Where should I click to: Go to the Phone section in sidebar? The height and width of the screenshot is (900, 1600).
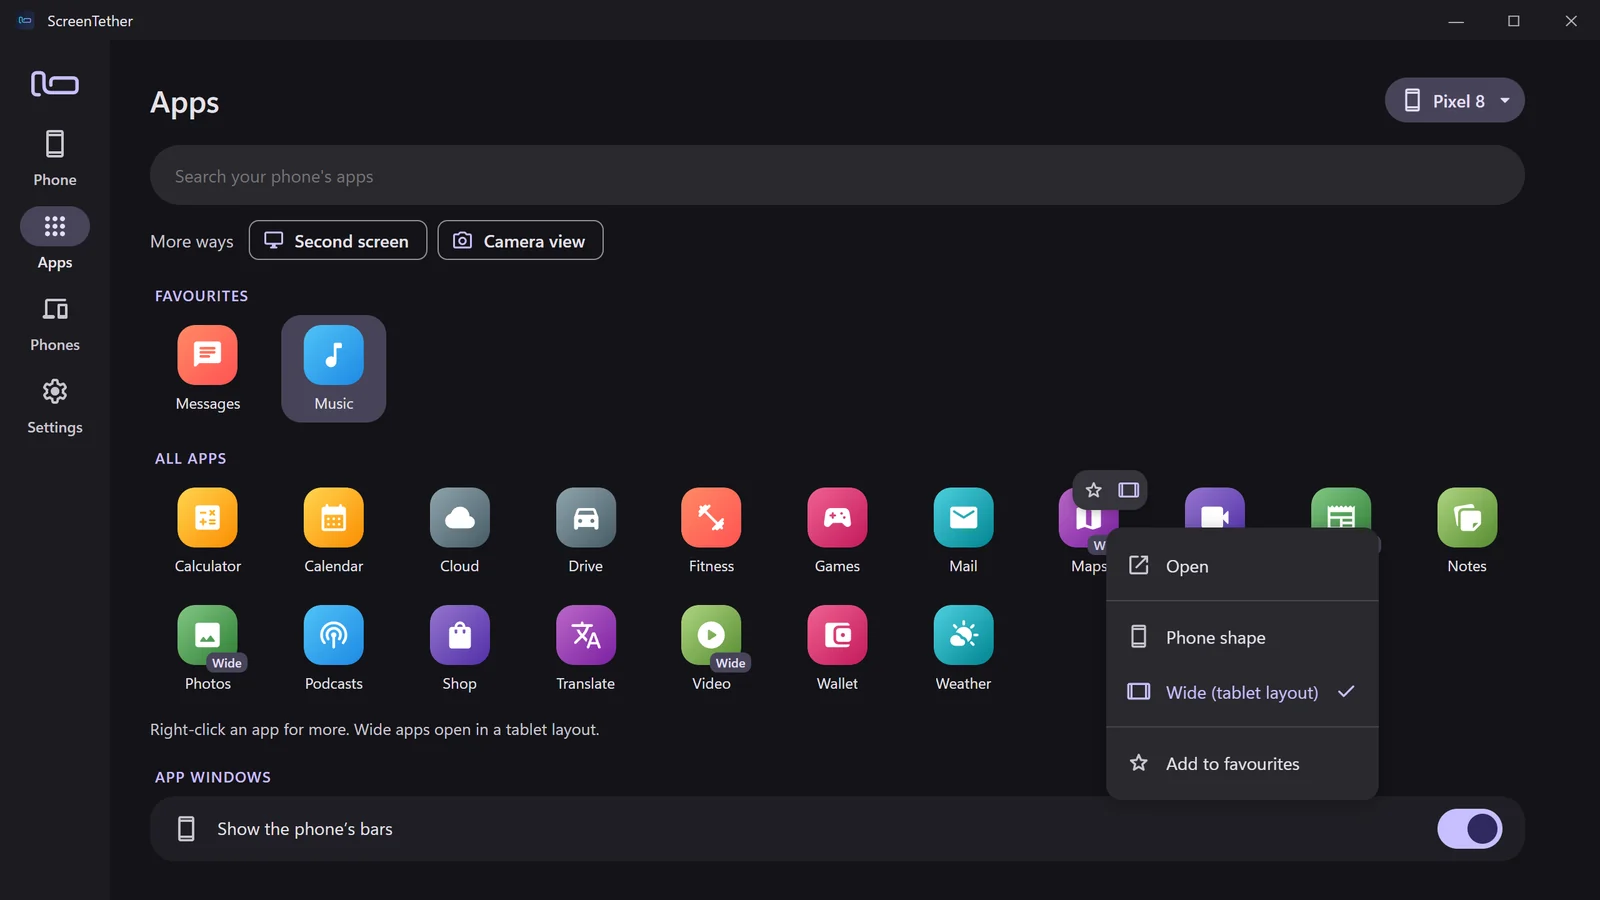click(55, 159)
